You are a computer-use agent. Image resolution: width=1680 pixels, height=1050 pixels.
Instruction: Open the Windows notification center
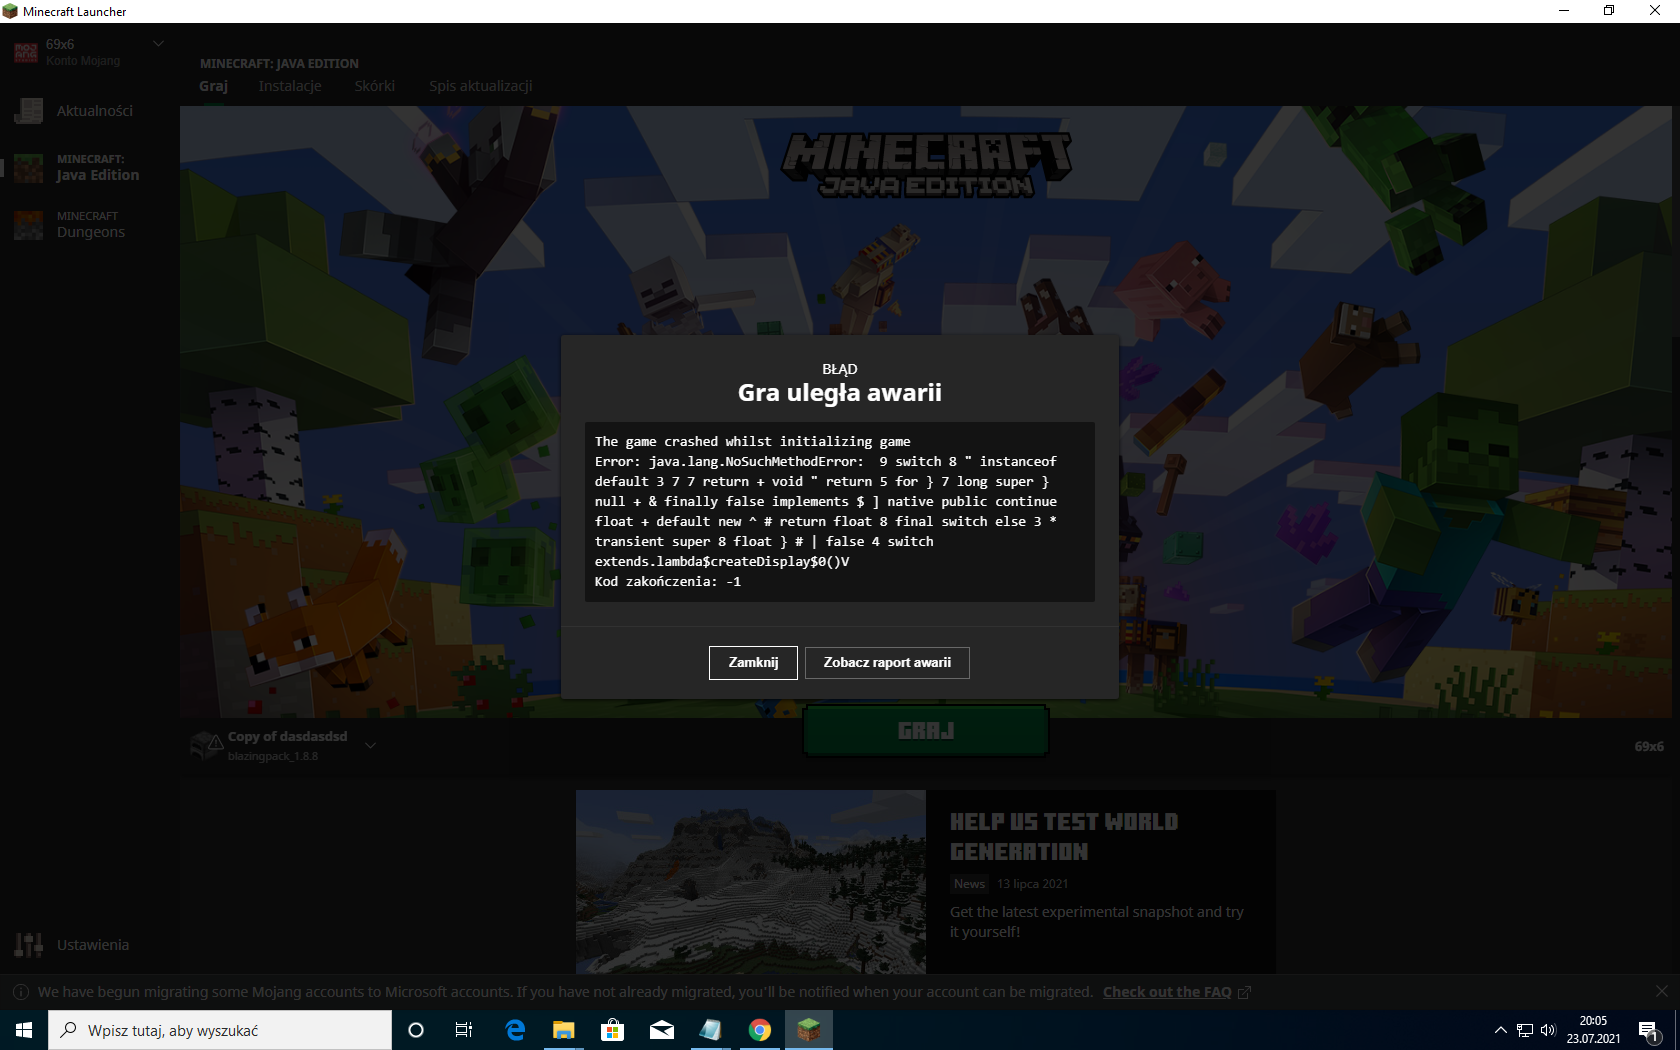(x=1649, y=1030)
